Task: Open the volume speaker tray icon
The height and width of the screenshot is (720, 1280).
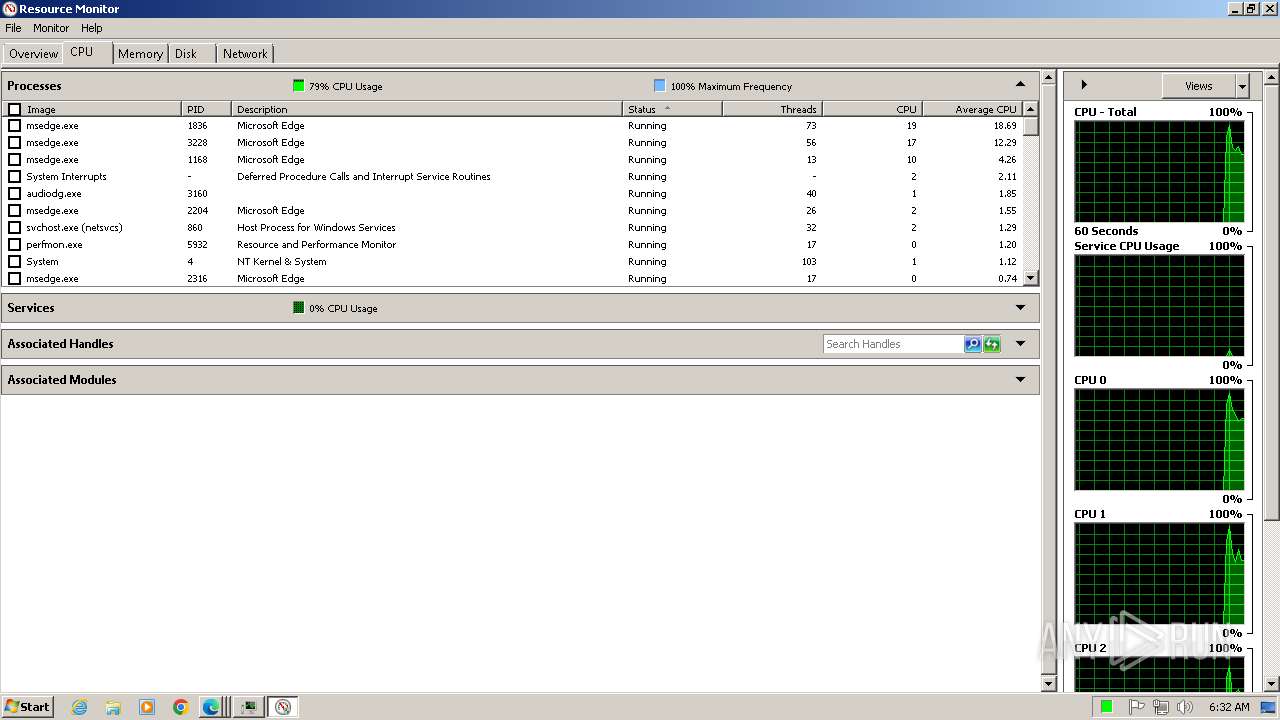Action: [x=1185, y=707]
